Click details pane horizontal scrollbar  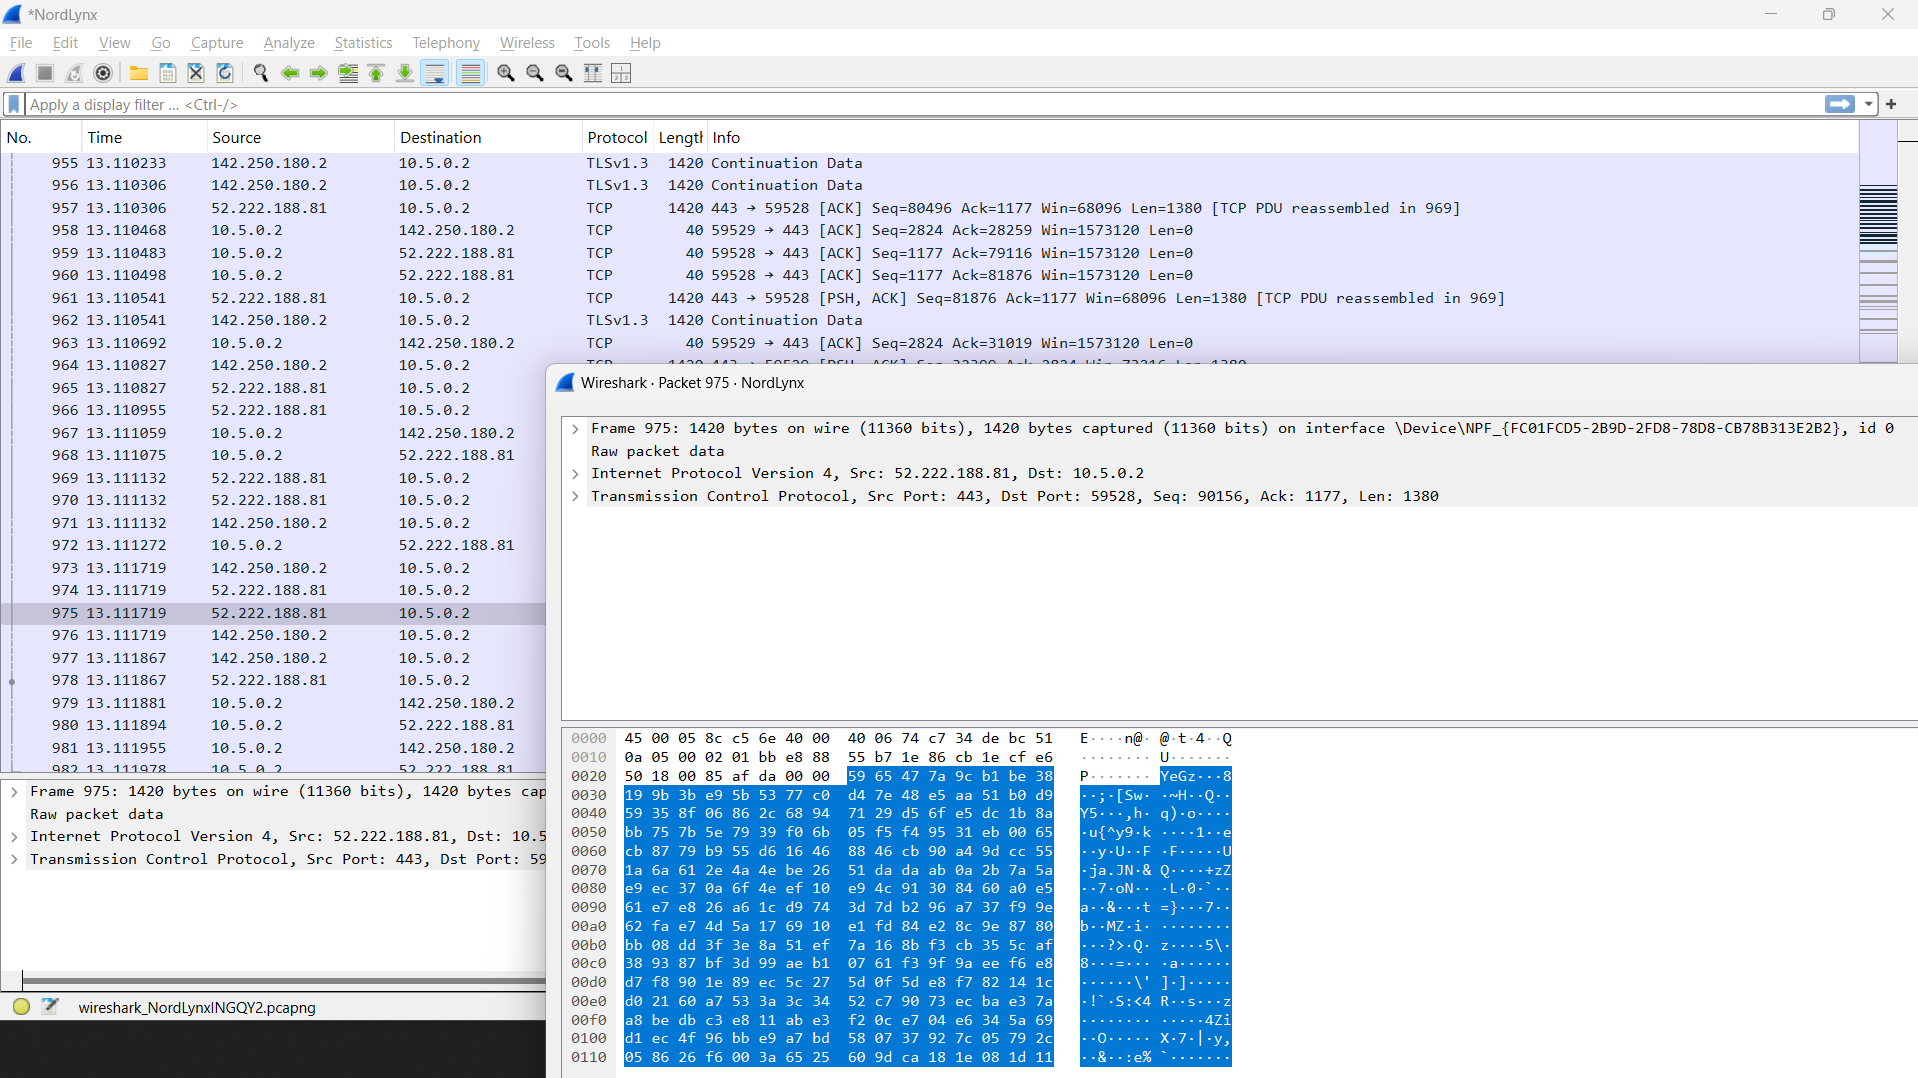tap(284, 982)
